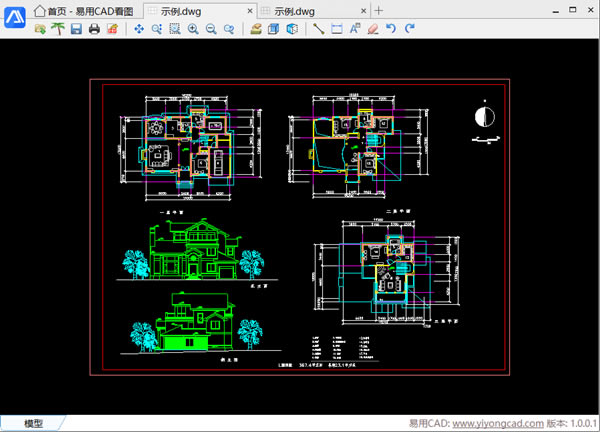Open the www.yiyongcad.com link

click(498, 424)
